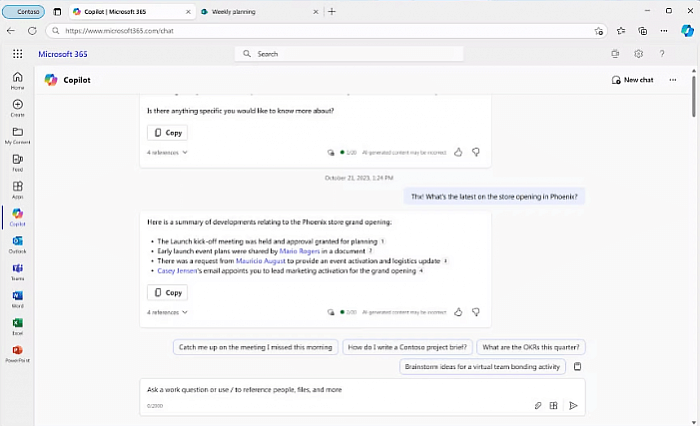Click the Settings gear in Microsoft 365 header

(638, 54)
